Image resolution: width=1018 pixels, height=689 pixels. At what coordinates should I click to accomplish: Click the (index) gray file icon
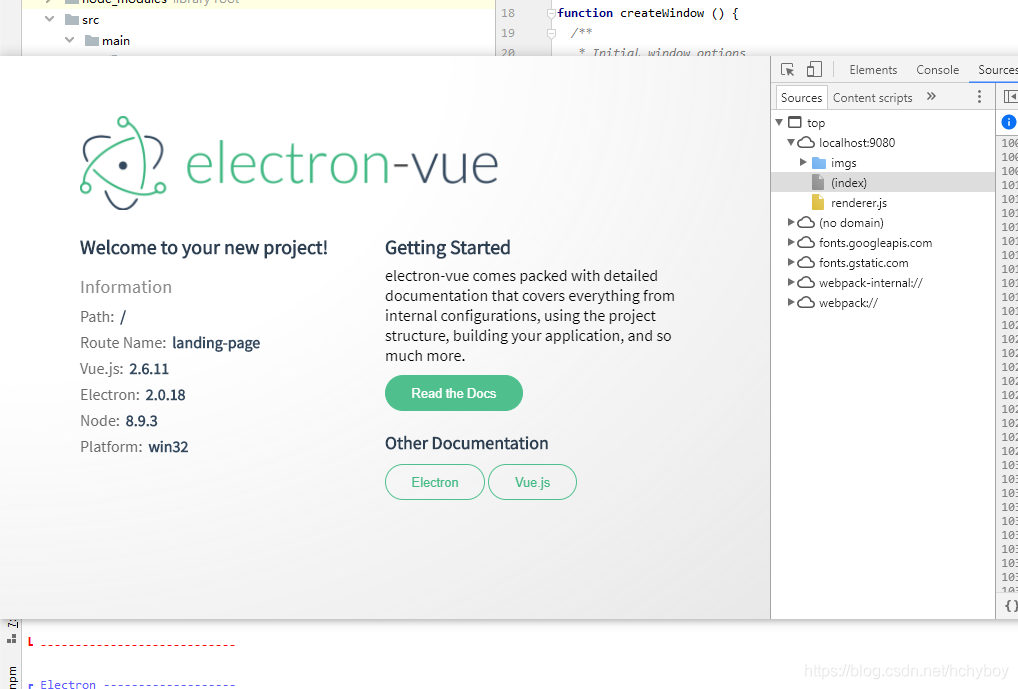(x=818, y=182)
